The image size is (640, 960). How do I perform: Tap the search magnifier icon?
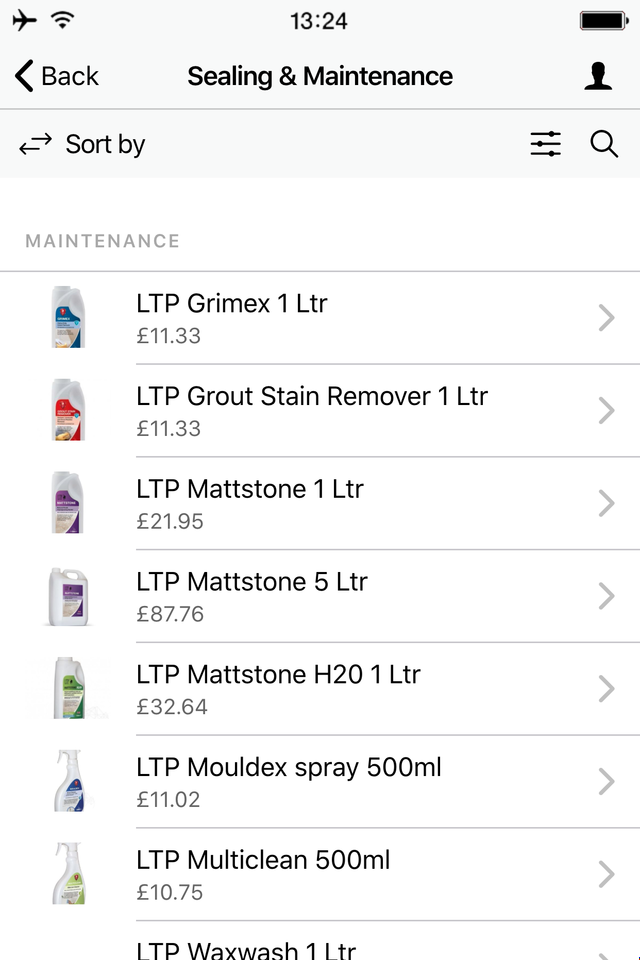pyautogui.click(x=604, y=144)
